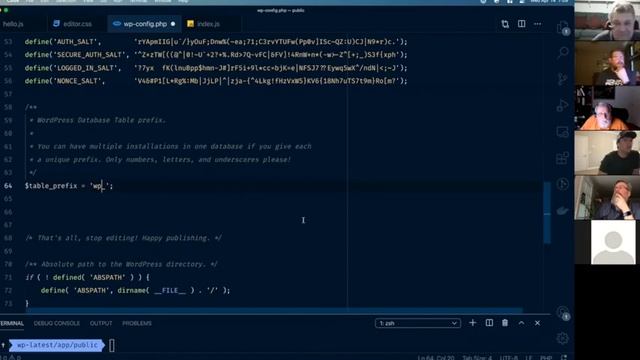Select the top participant video thumbnail

point(607,20)
